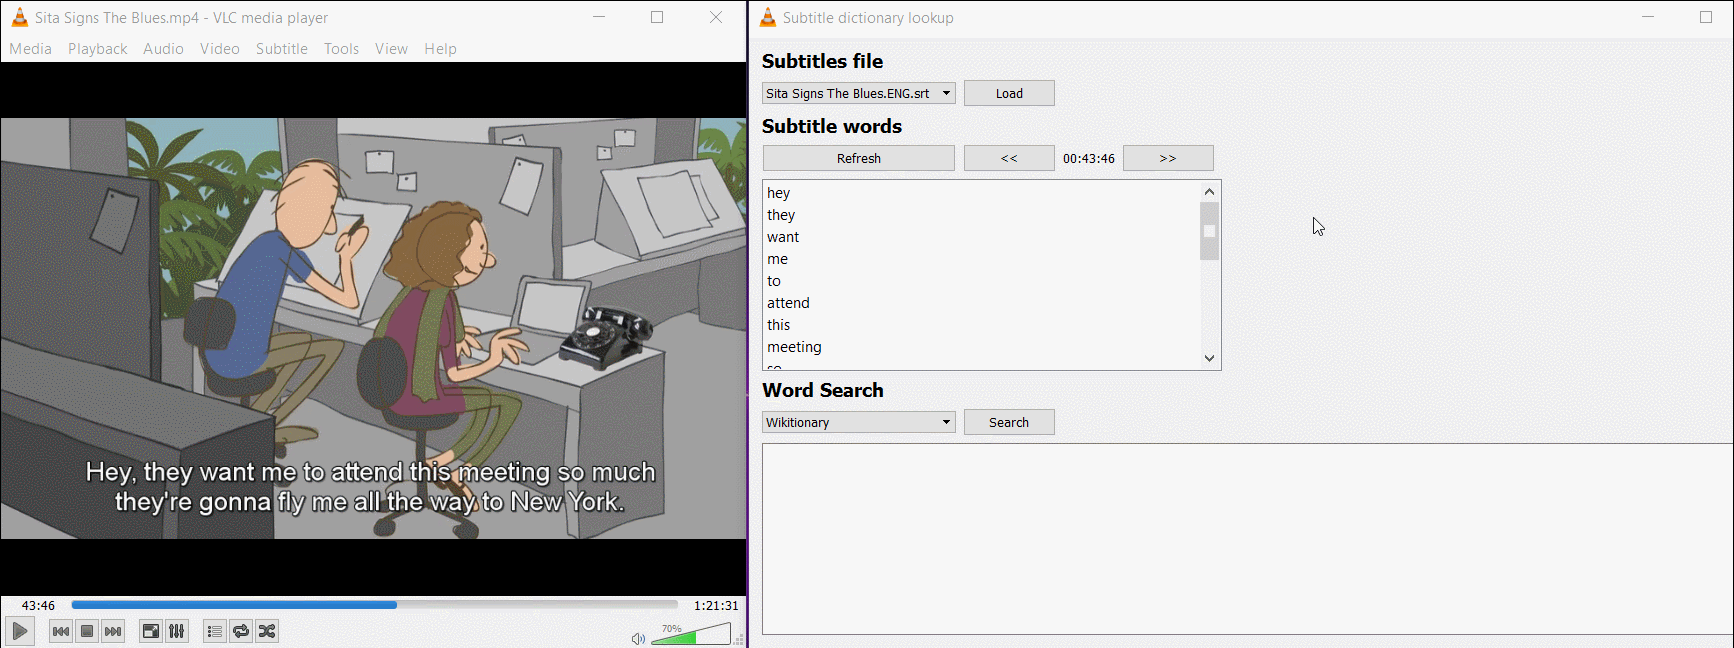Viewport: 1734px width, 648px height.
Task: Open the Help menu
Action: coord(440,49)
